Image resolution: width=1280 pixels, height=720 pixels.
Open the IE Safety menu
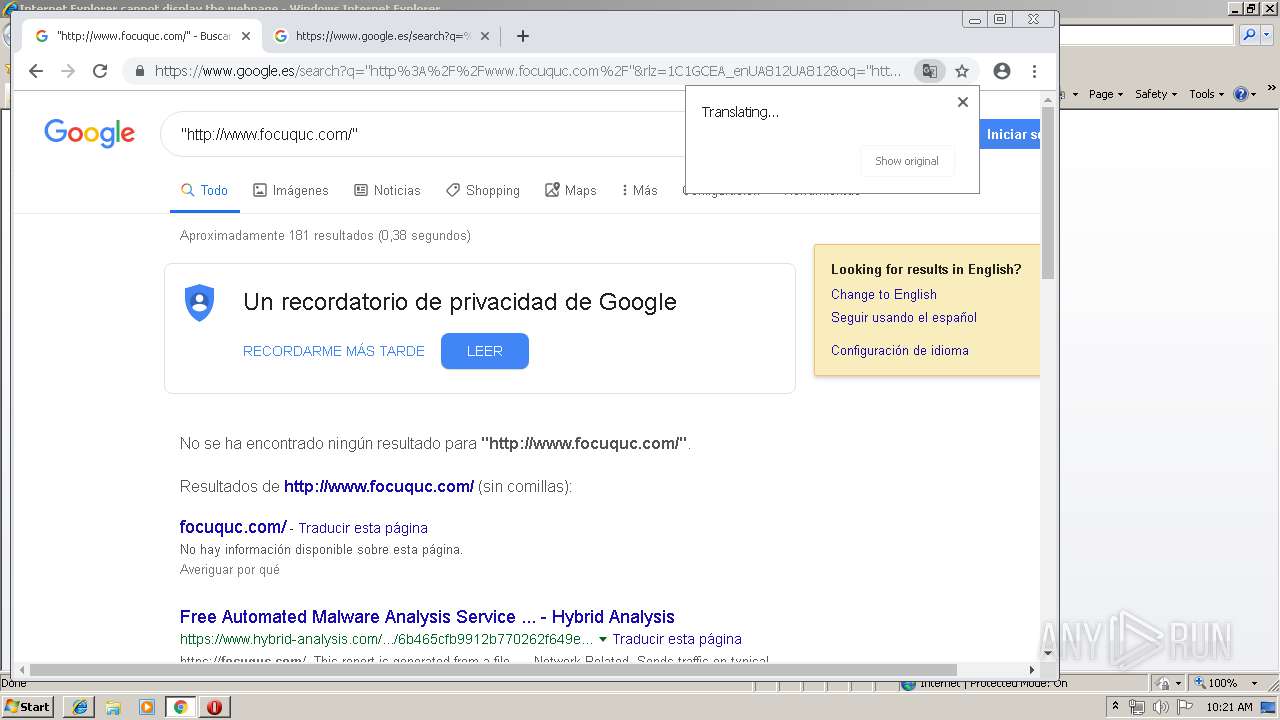point(1155,94)
